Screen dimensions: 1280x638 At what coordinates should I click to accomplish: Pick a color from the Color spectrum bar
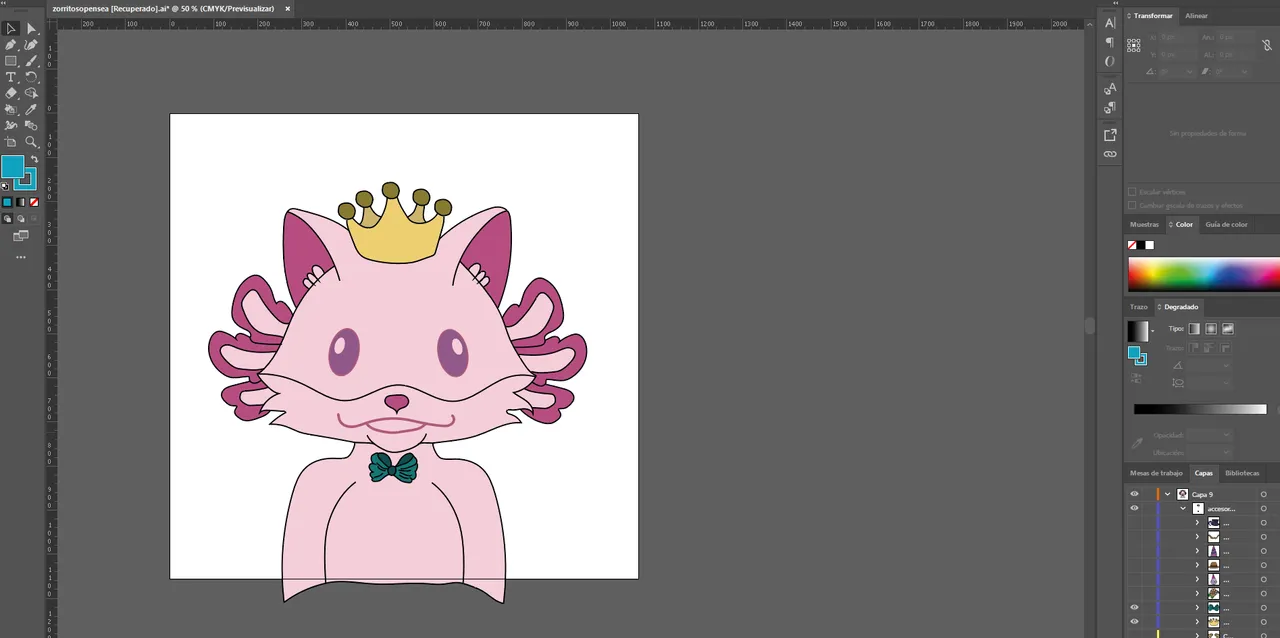click(x=1203, y=273)
